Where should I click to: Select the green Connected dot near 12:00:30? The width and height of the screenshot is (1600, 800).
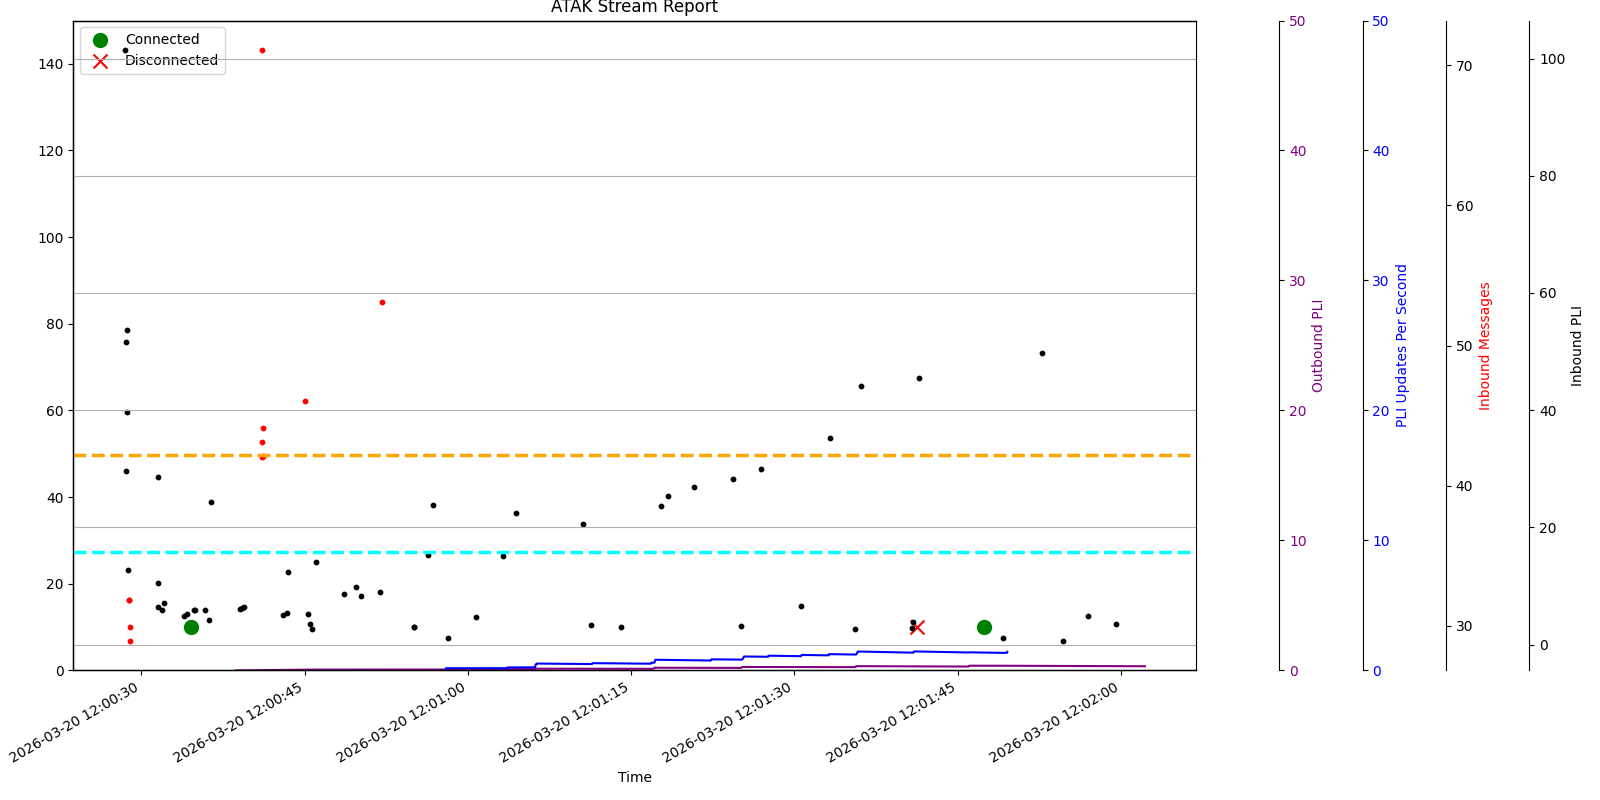(x=191, y=627)
